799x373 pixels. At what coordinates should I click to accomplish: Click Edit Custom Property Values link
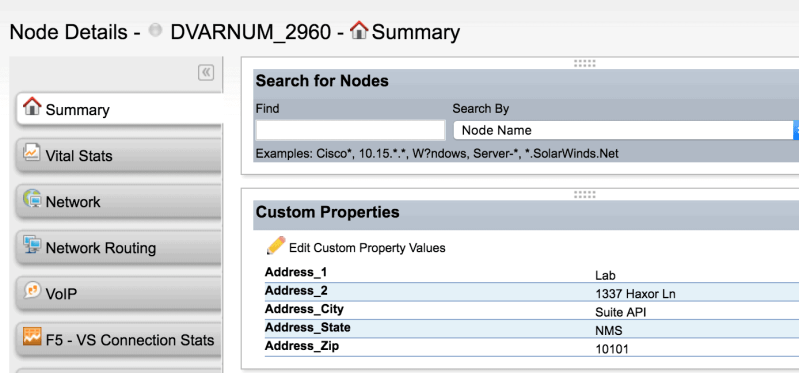pos(367,248)
